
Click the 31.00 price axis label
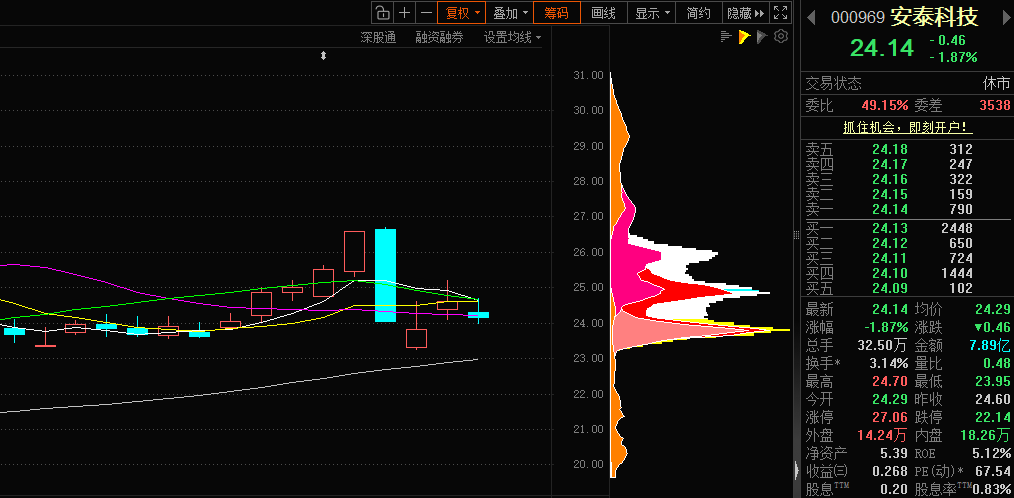(x=588, y=75)
